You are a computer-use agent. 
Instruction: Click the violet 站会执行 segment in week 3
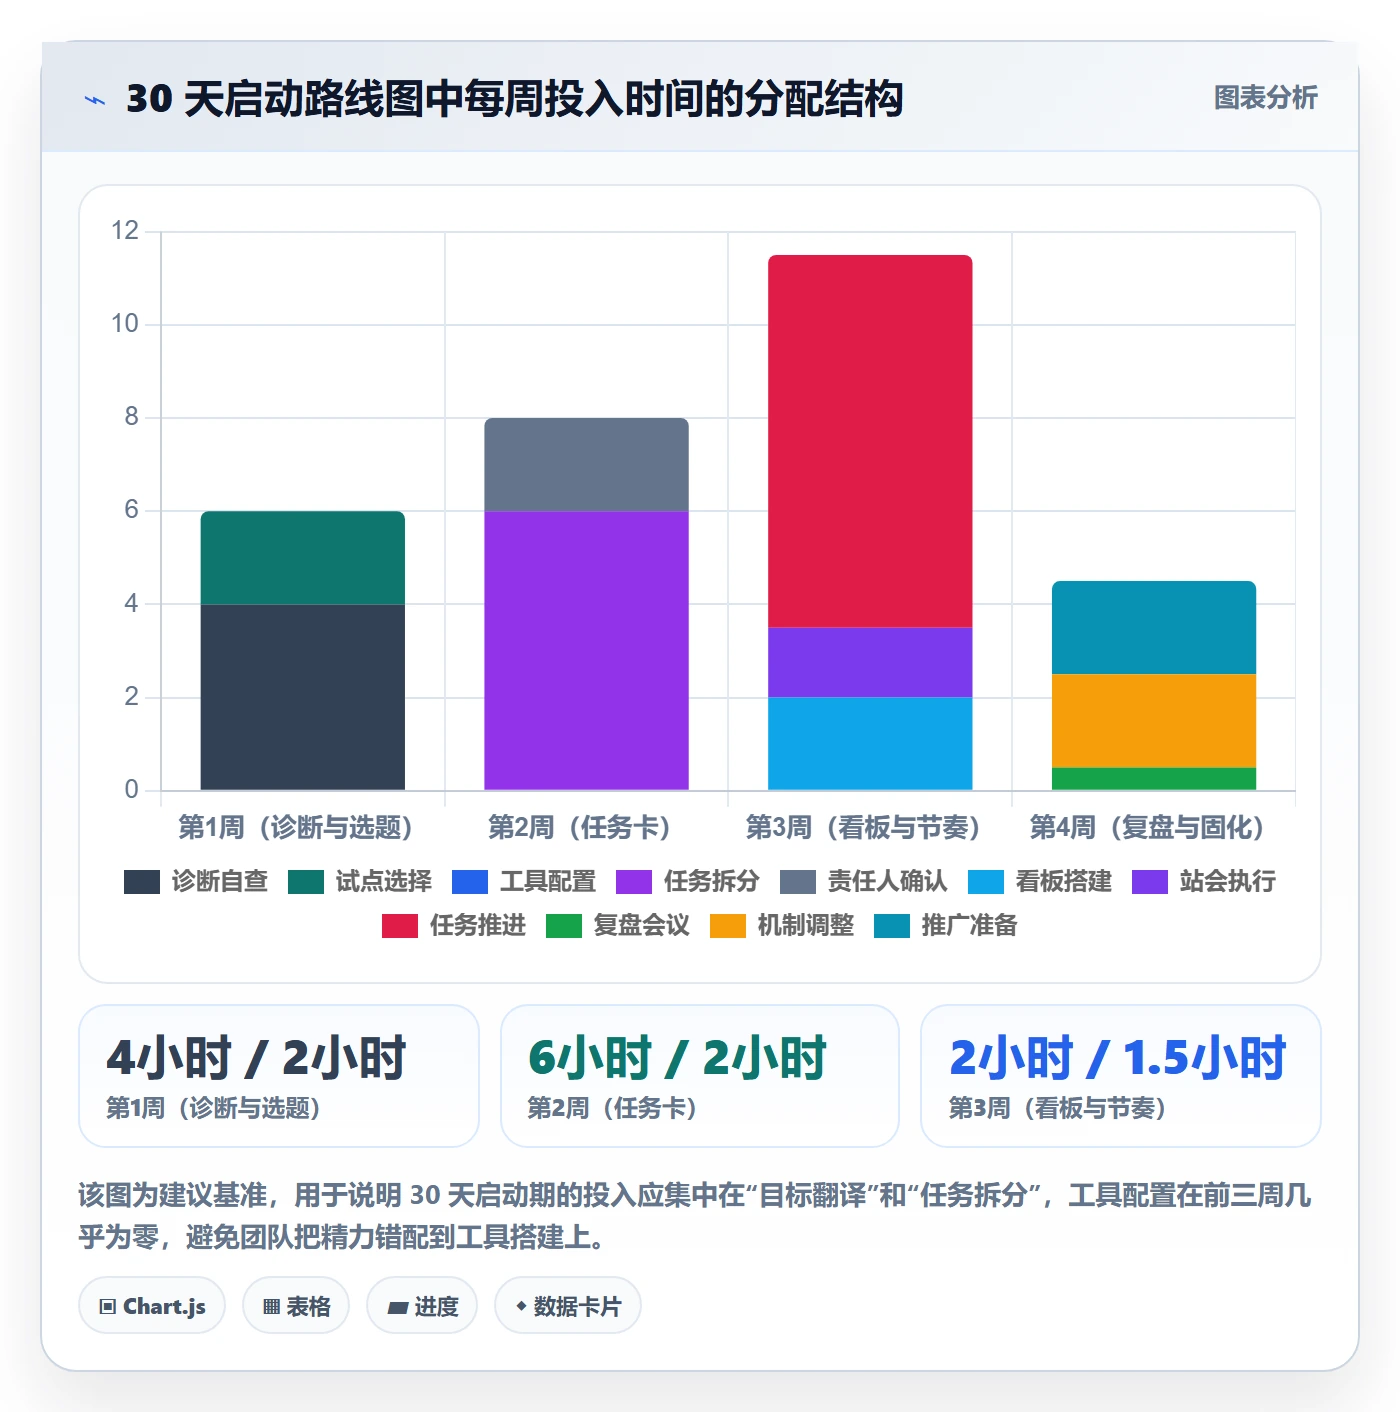coord(870,662)
